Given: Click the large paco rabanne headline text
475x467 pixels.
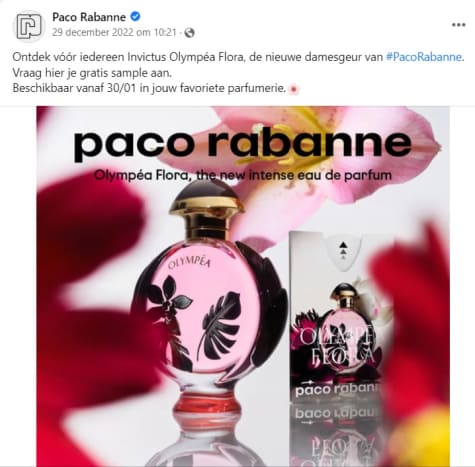Looking at the screenshot, I should (242, 144).
